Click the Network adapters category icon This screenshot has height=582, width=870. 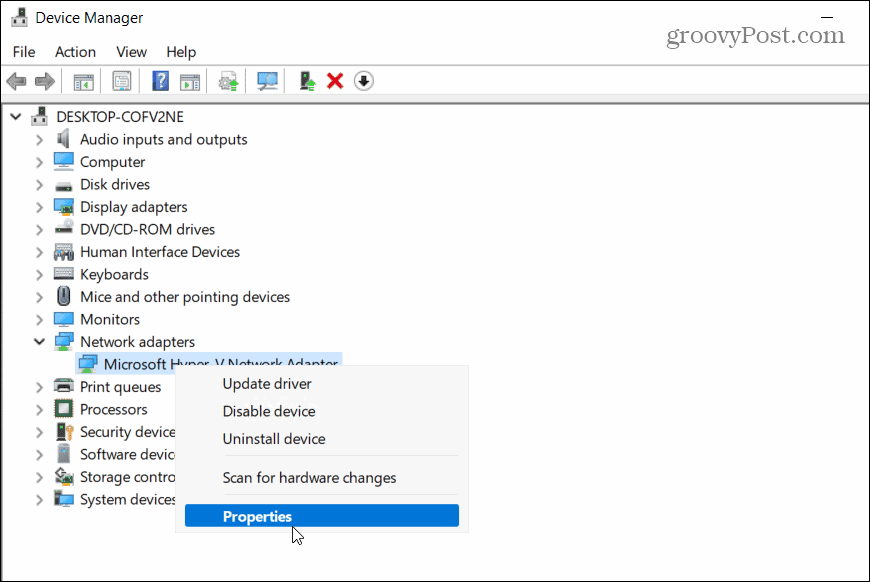(x=64, y=341)
